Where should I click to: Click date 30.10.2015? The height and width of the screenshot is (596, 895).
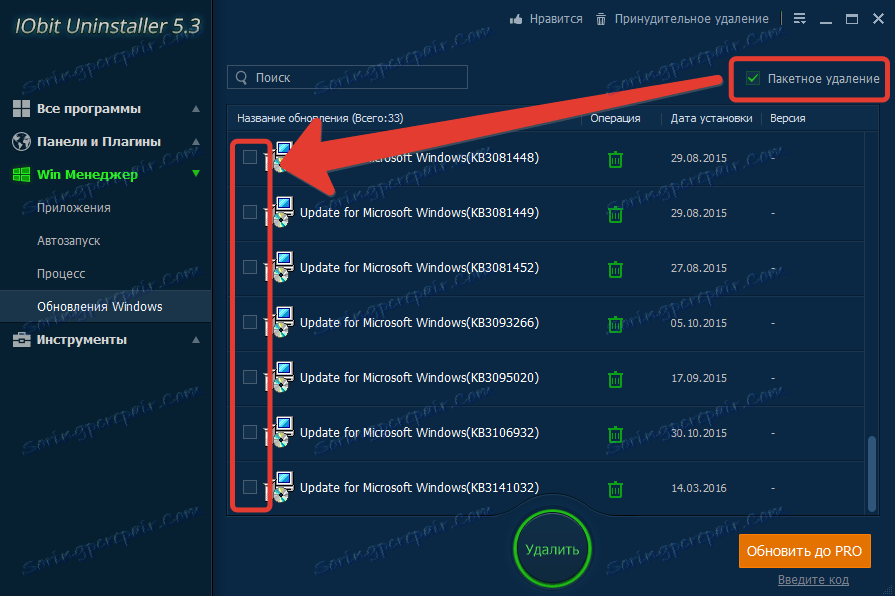[699, 433]
